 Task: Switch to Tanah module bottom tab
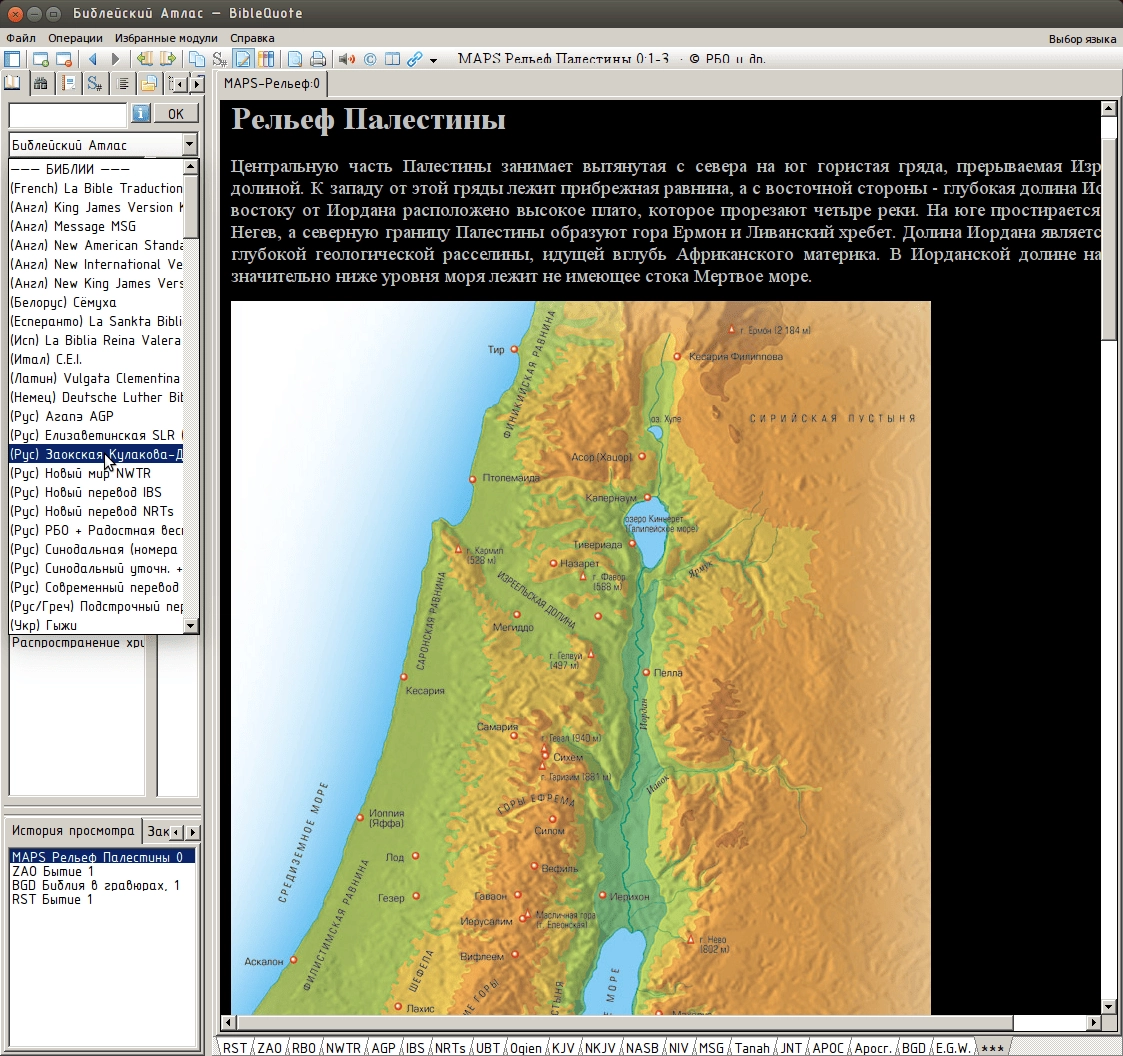(752, 1047)
